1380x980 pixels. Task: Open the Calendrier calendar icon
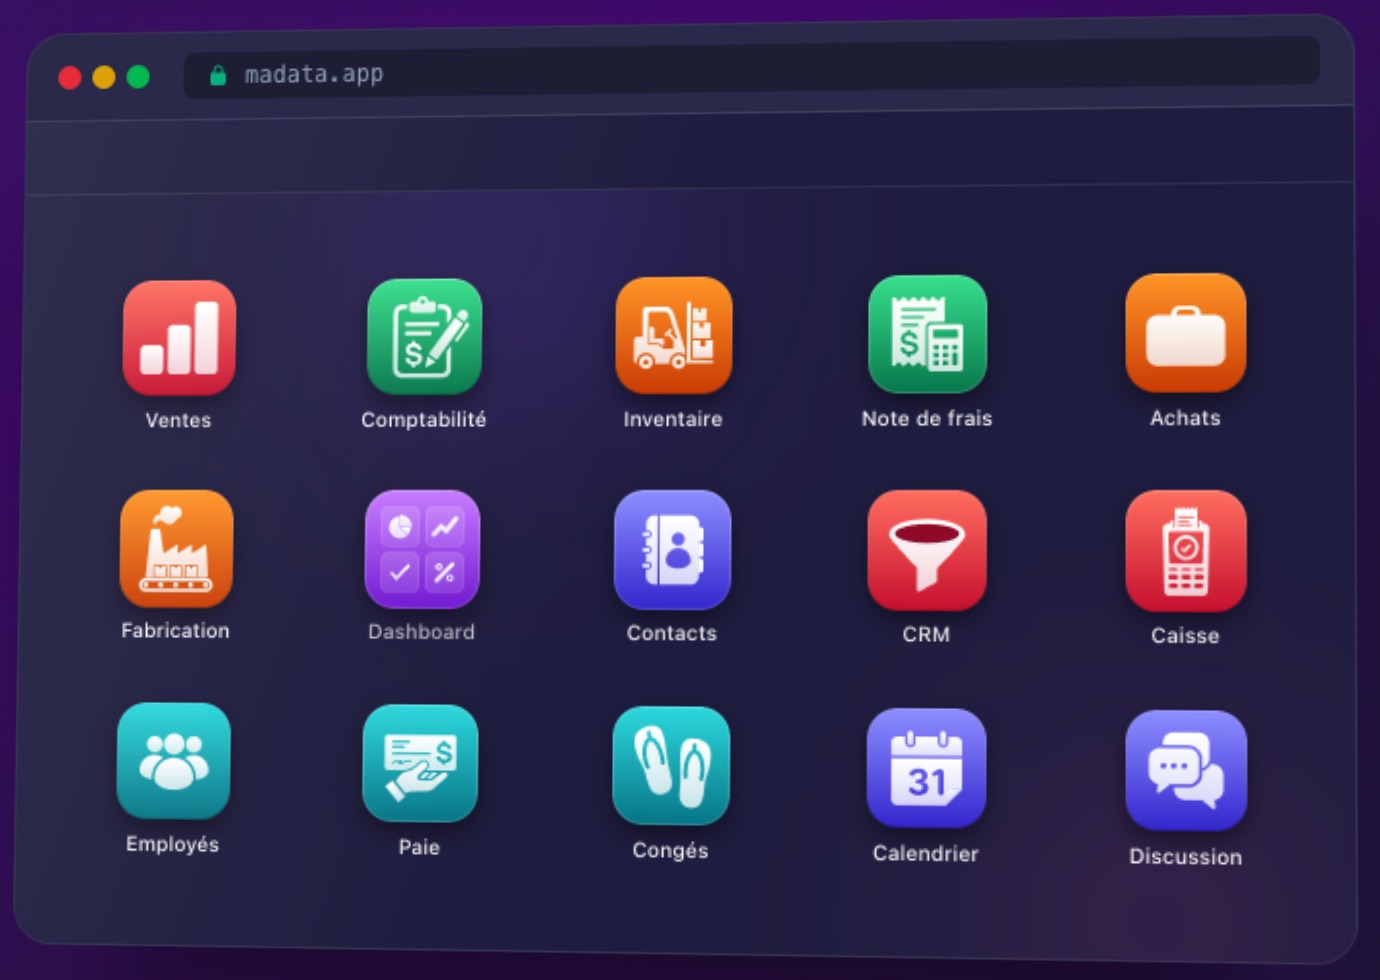(x=926, y=768)
